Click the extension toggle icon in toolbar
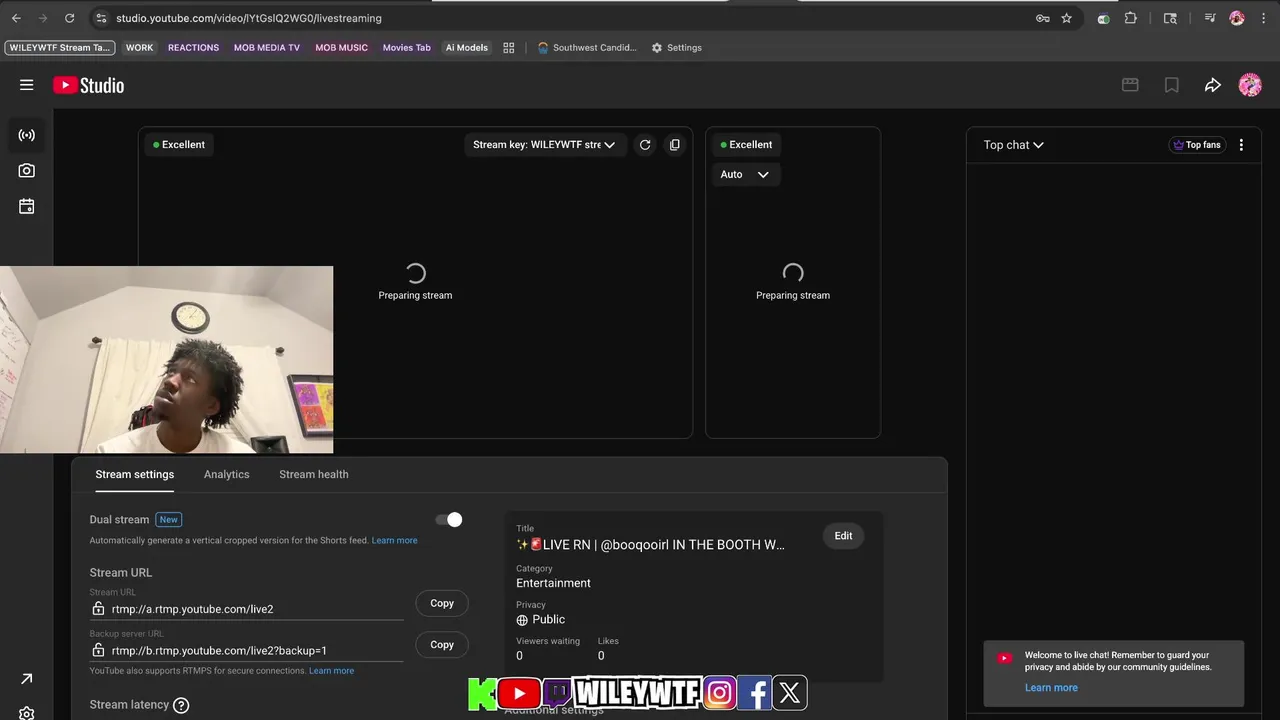Viewport: 1280px width, 720px height. (1103, 18)
